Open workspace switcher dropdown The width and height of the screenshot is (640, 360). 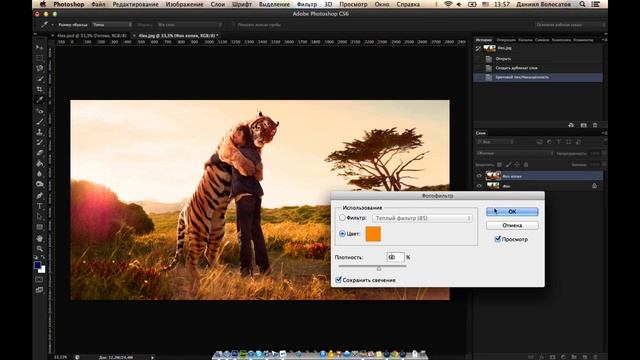570,25
